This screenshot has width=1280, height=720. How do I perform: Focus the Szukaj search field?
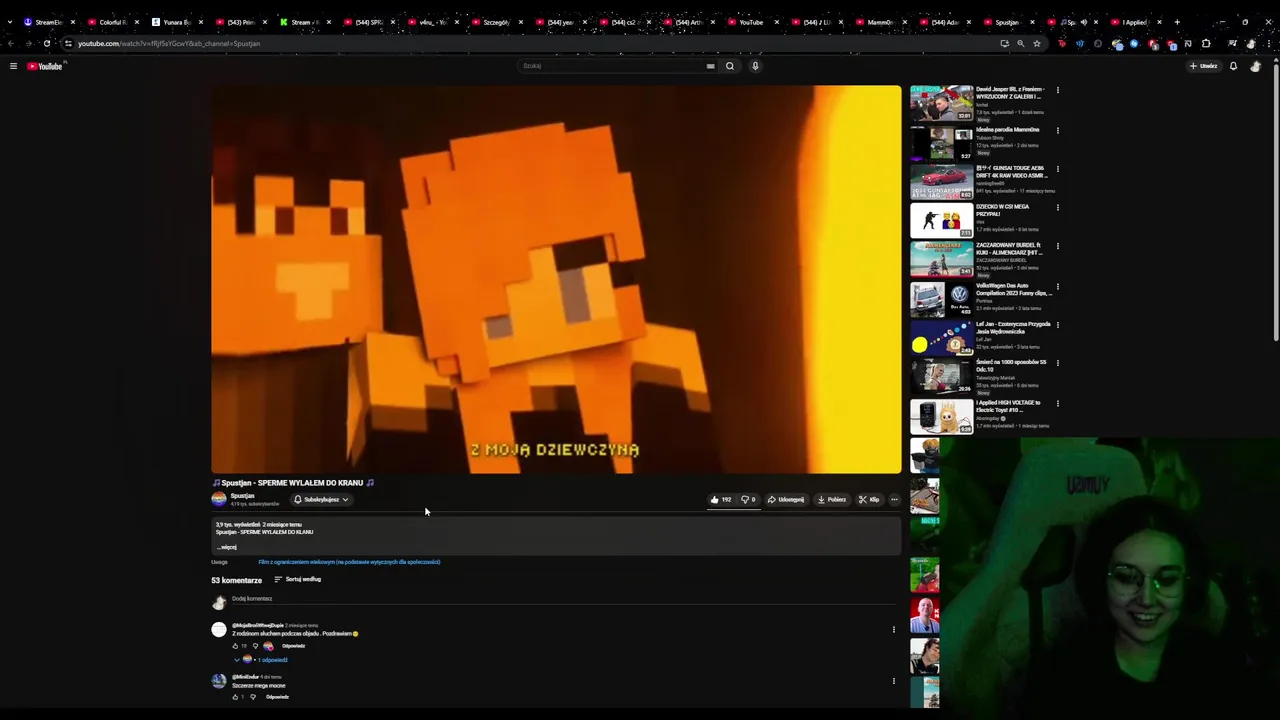coord(612,66)
